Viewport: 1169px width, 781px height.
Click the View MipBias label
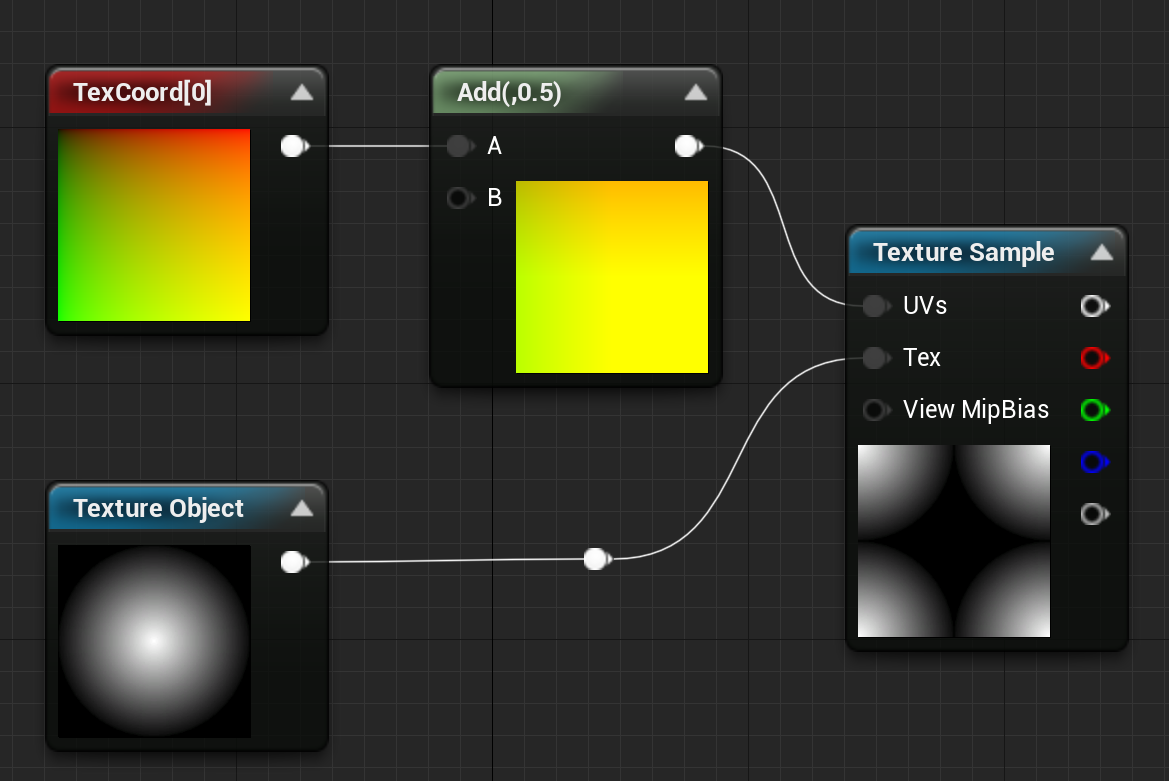(x=976, y=410)
